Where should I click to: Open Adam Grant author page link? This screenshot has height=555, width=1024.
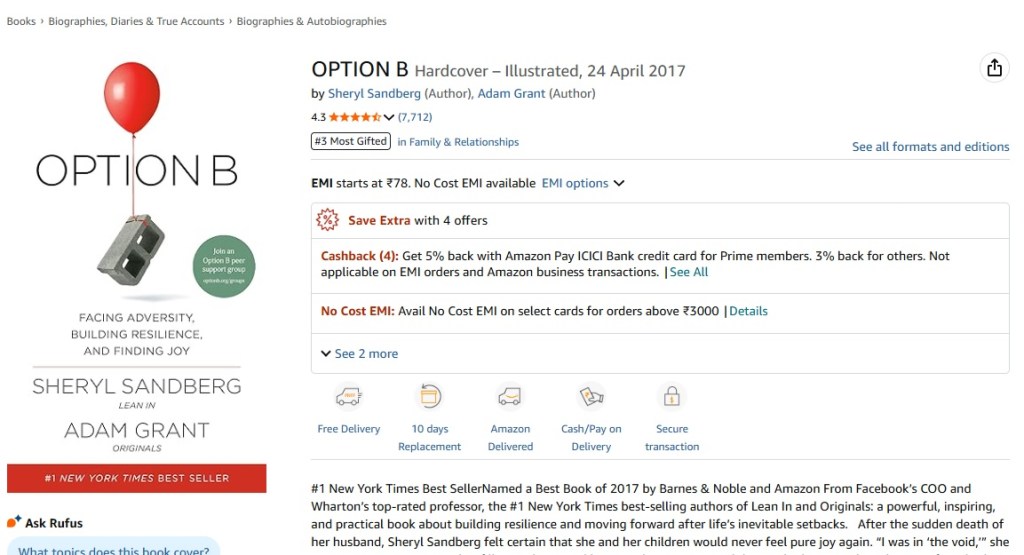510,94
